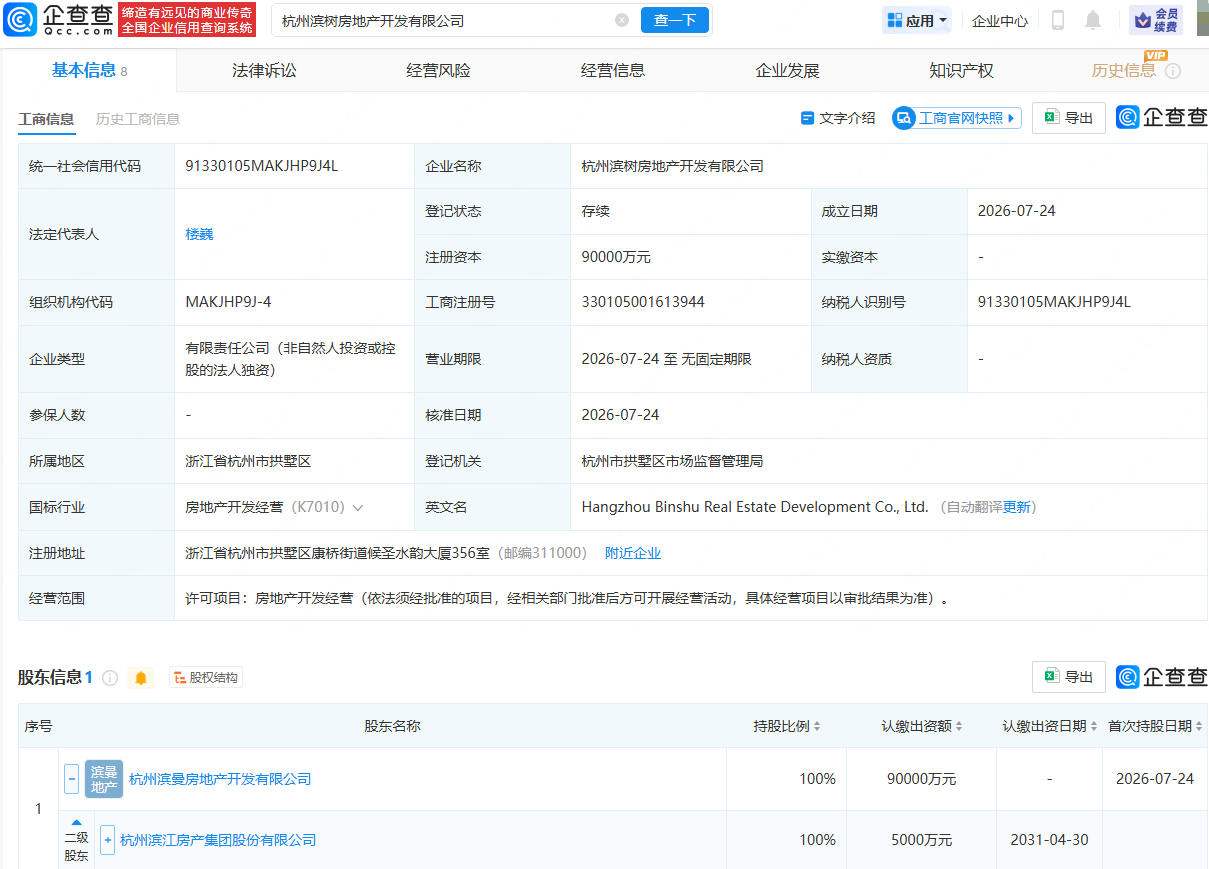Click Excel icon on top 导出 button
Image resolution: width=1209 pixels, height=869 pixels.
[x=1051, y=118]
